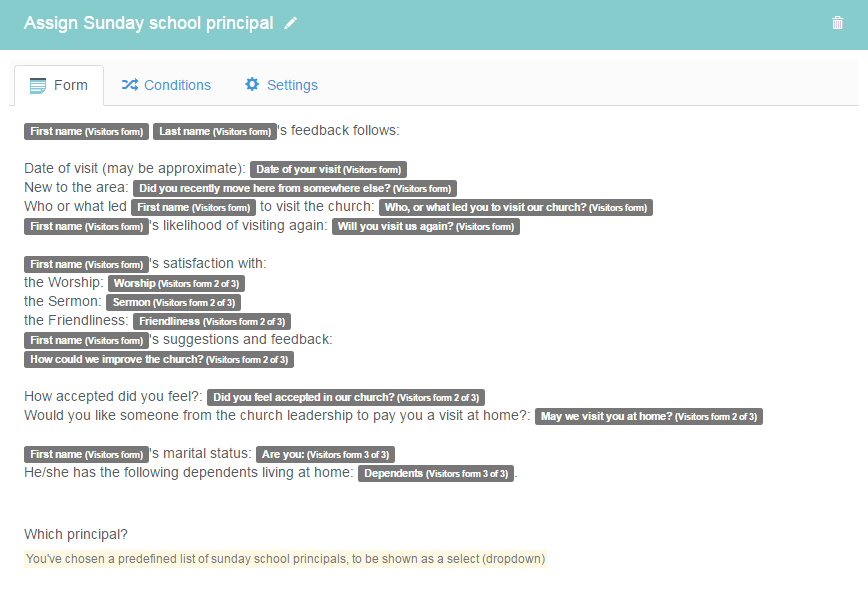Select the Form tab
This screenshot has width=868, height=597.
[x=59, y=85]
